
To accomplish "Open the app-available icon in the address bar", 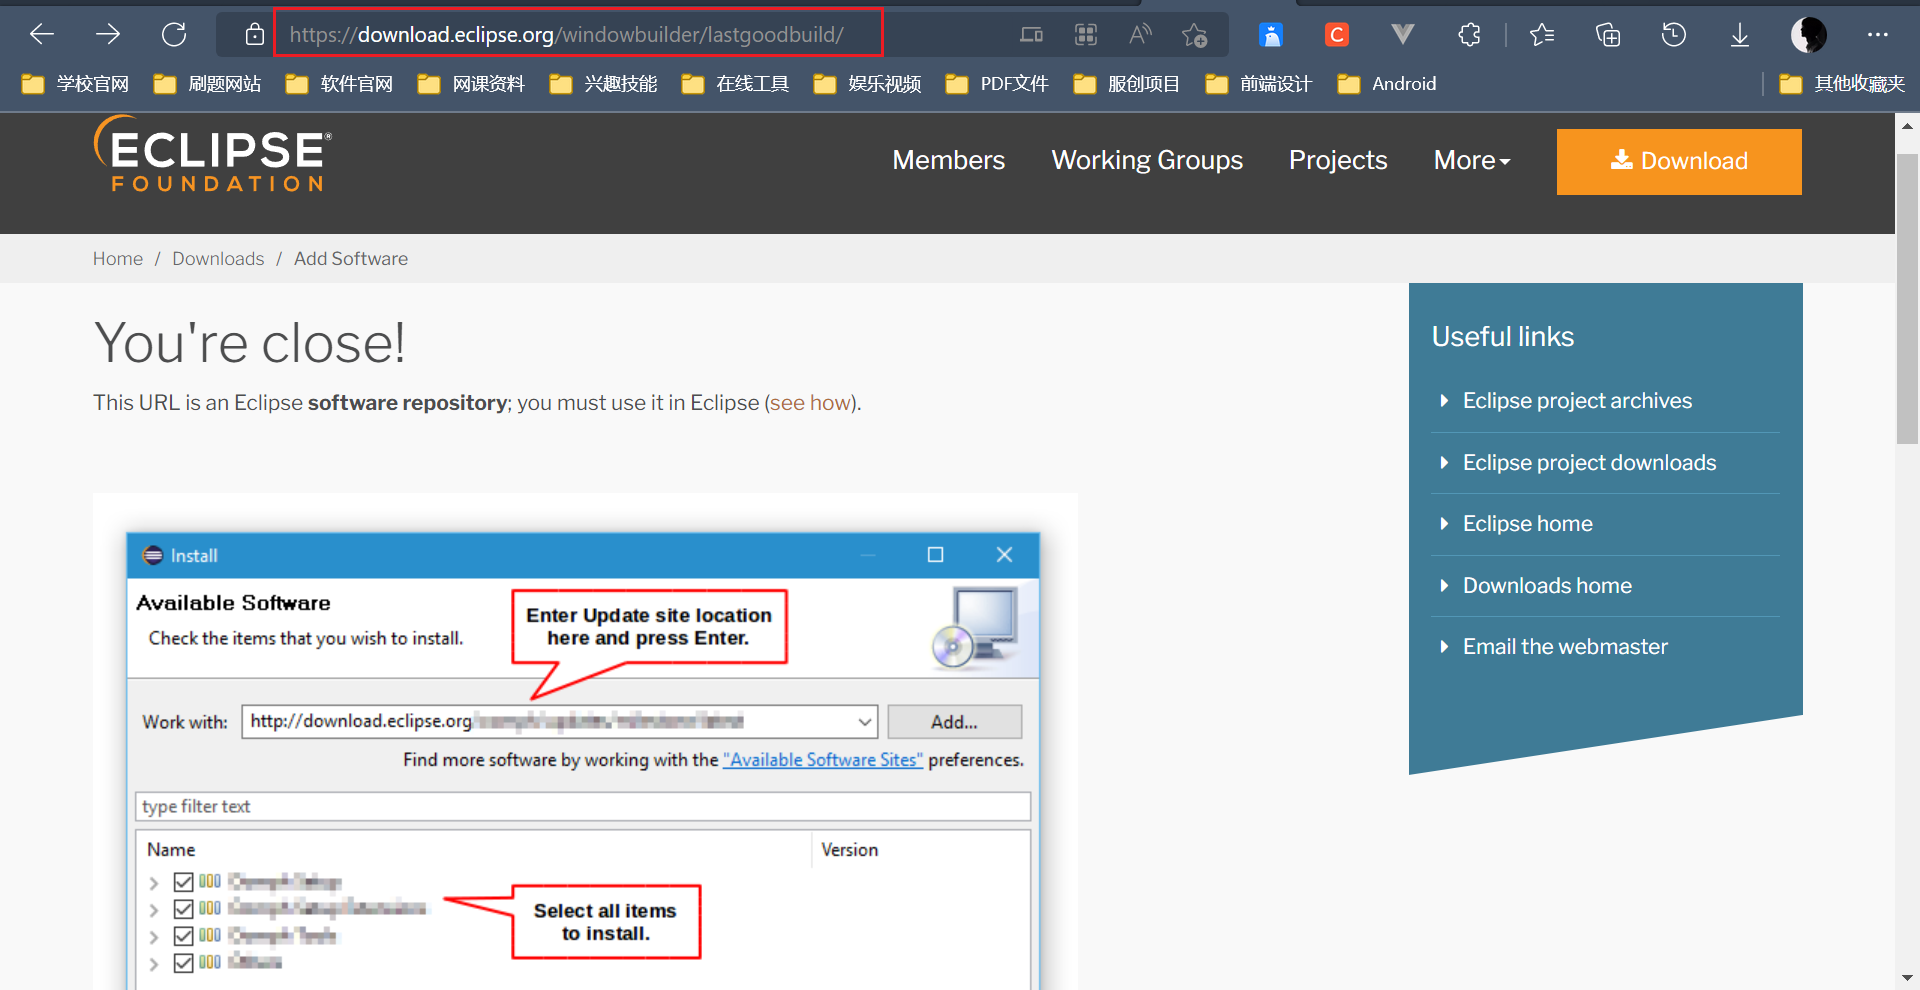I will pyautogui.click(x=1031, y=35).
